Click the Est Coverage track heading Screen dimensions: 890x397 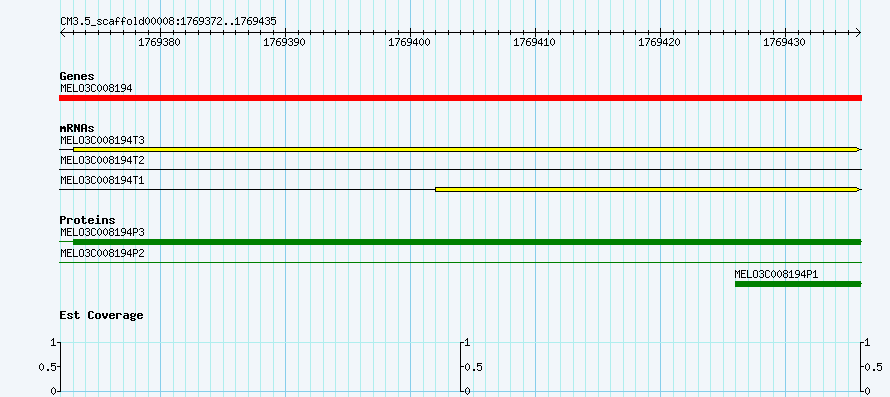pos(102,315)
